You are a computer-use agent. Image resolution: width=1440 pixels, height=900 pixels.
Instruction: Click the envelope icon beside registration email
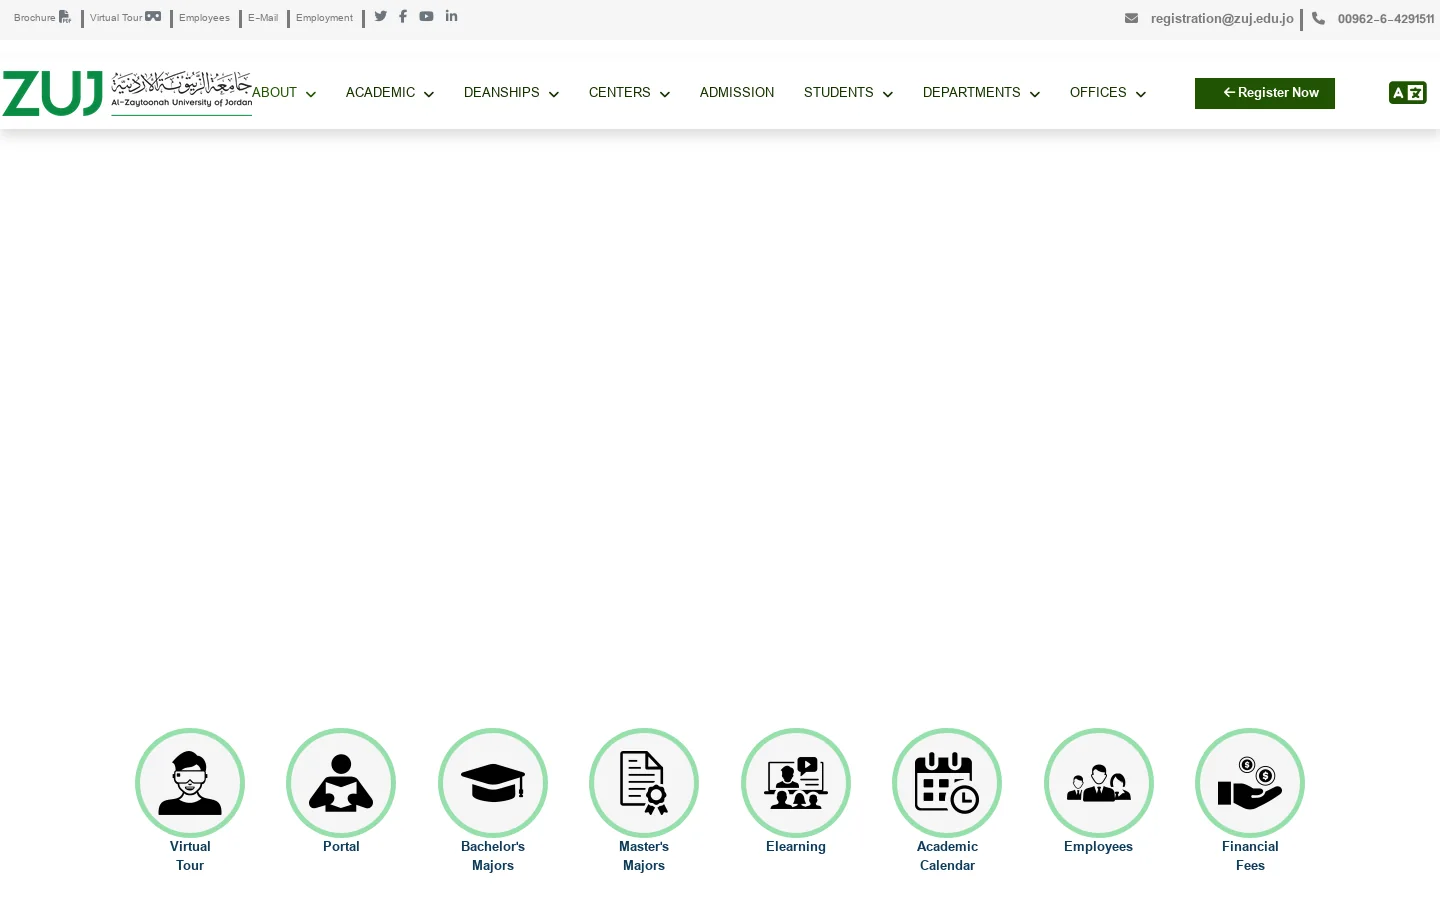point(1131,18)
